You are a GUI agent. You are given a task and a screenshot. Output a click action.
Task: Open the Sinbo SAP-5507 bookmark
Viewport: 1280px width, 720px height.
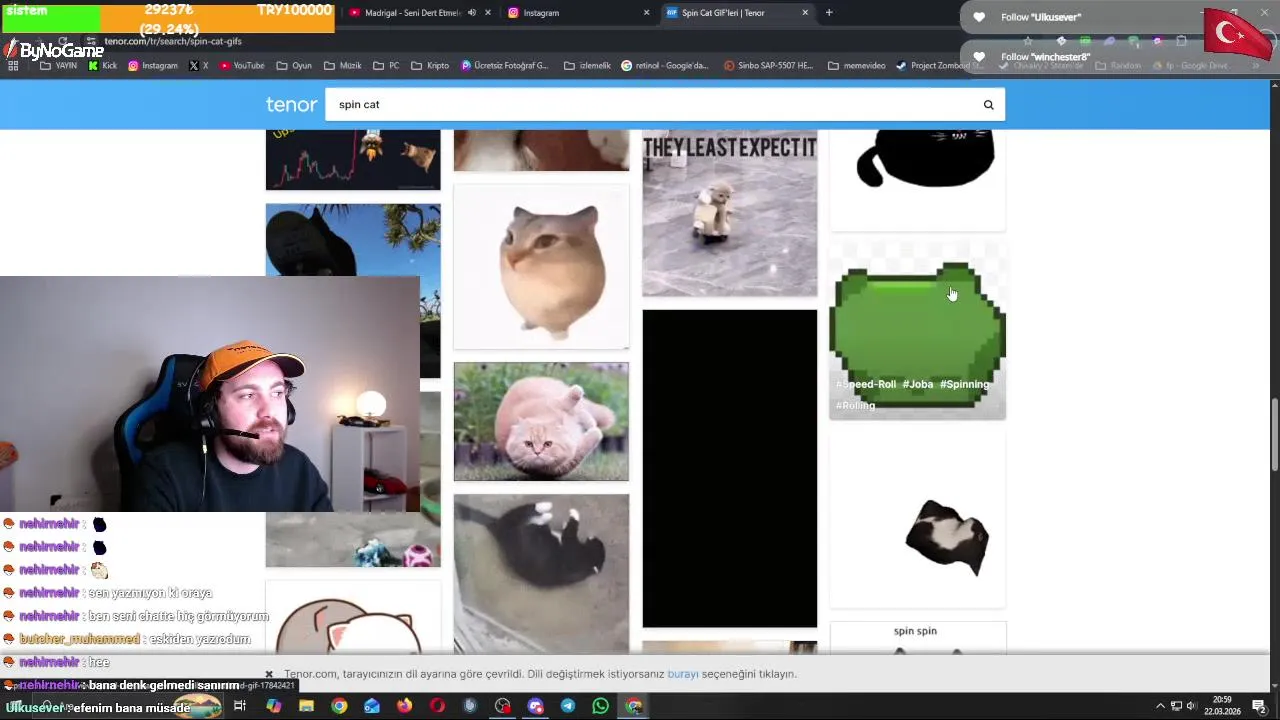(769, 66)
